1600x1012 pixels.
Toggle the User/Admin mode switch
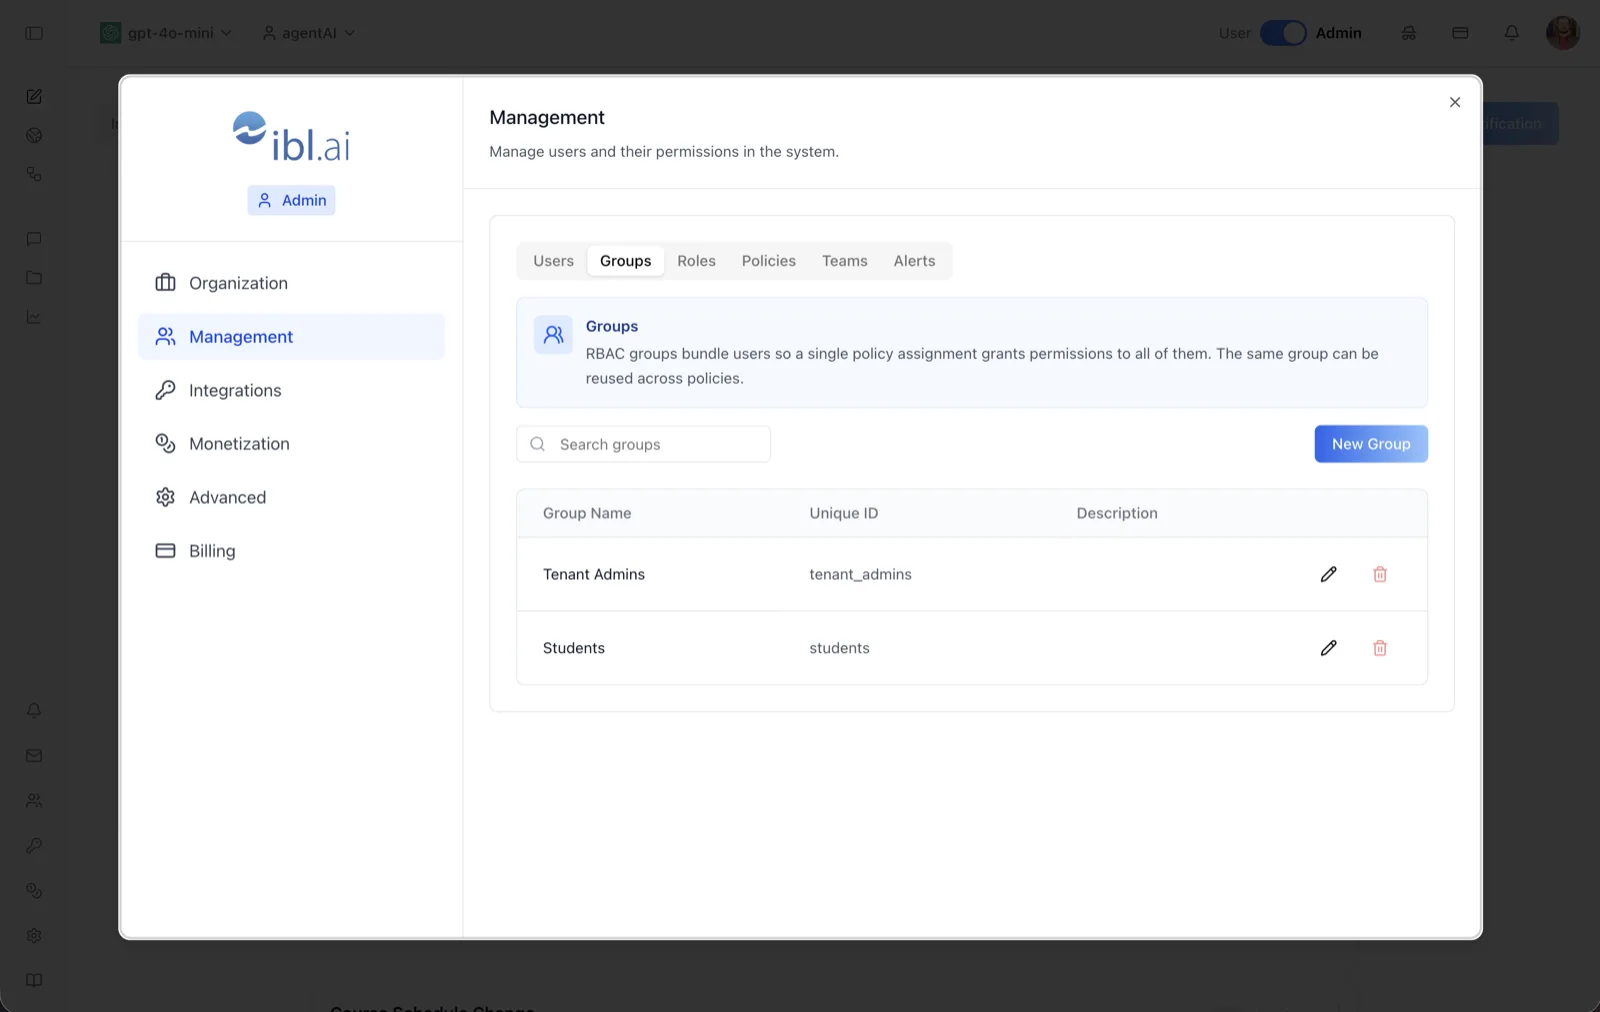pos(1283,33)
